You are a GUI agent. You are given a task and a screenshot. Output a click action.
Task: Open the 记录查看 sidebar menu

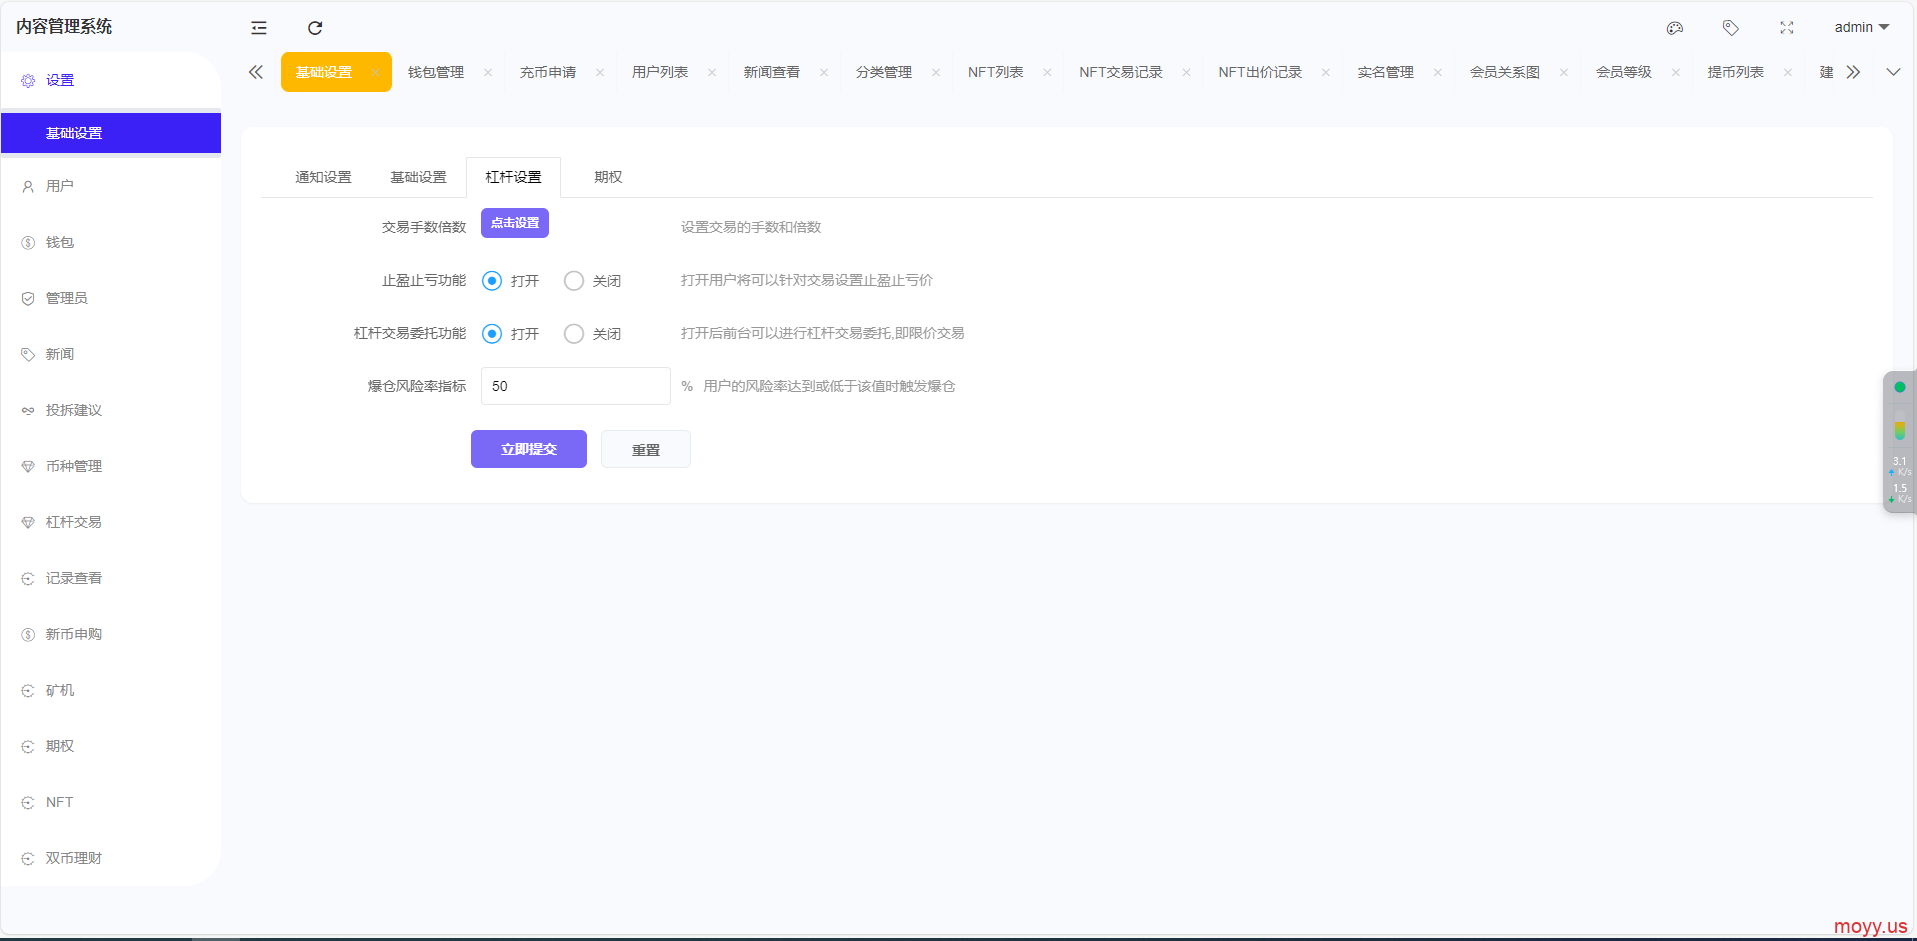click(x=111, y=578)
